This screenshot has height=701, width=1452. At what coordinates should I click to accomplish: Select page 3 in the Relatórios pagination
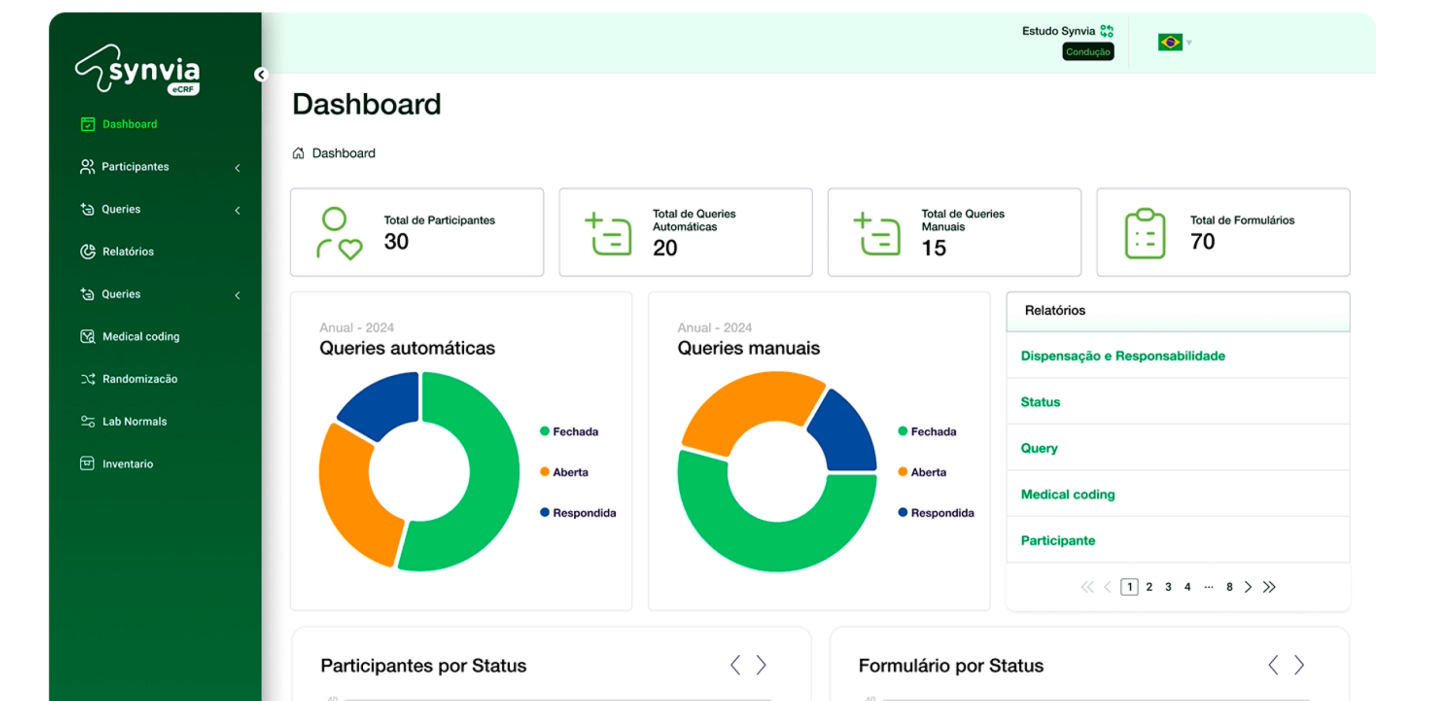1168,586
